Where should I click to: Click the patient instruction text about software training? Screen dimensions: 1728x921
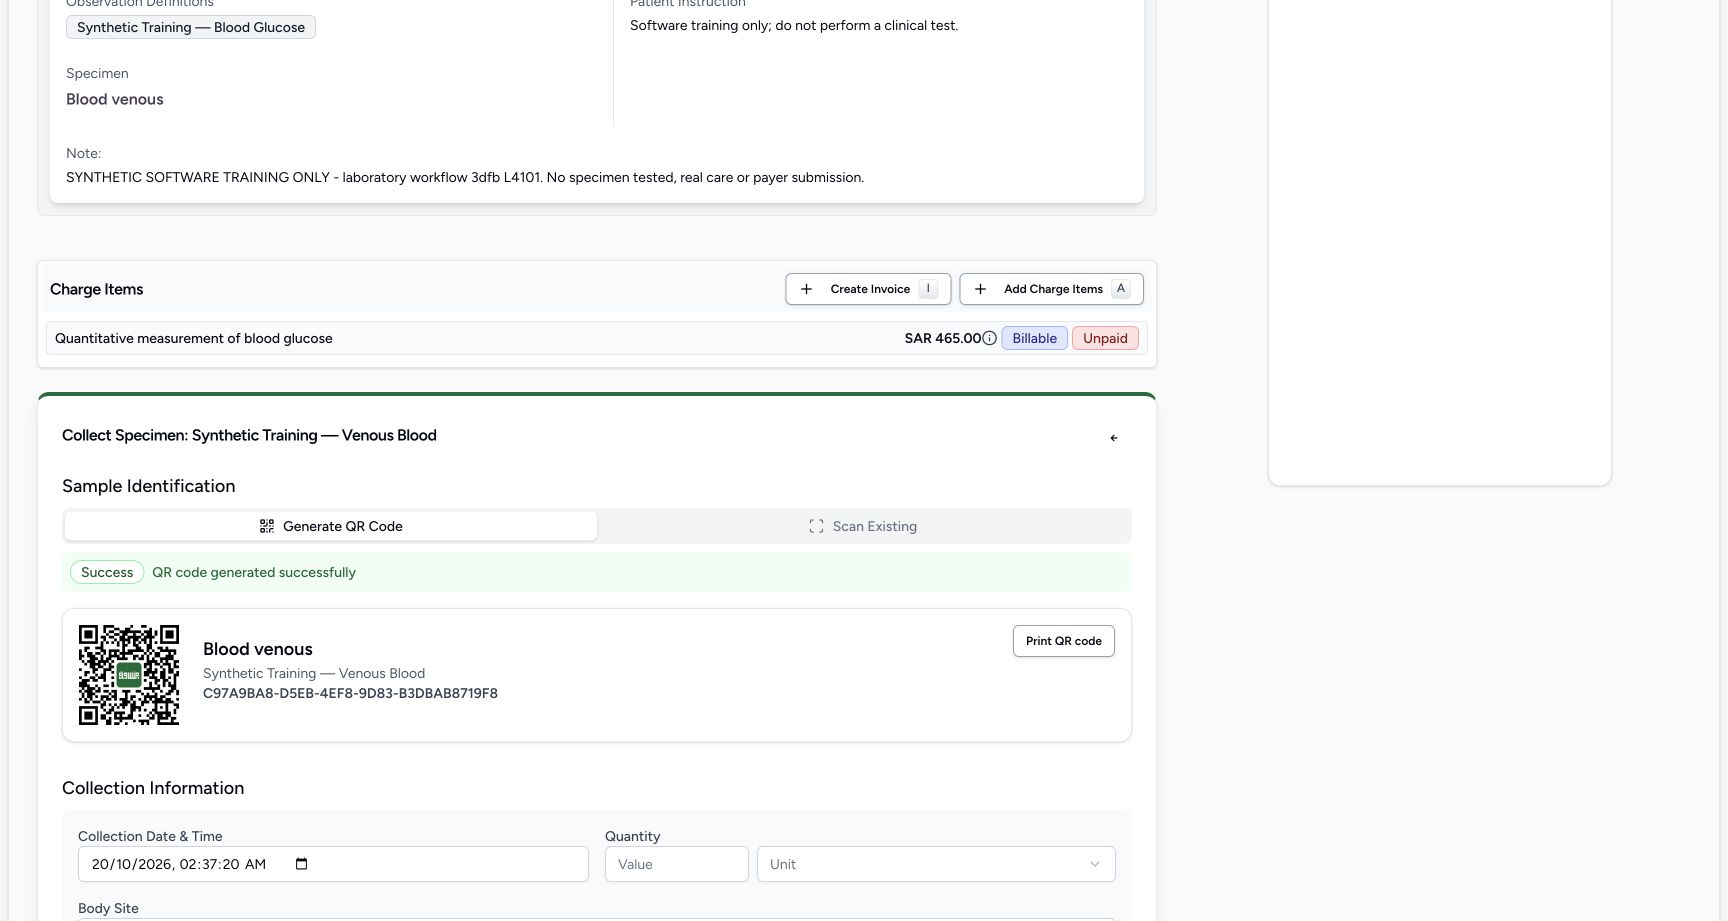click(794, 25)
